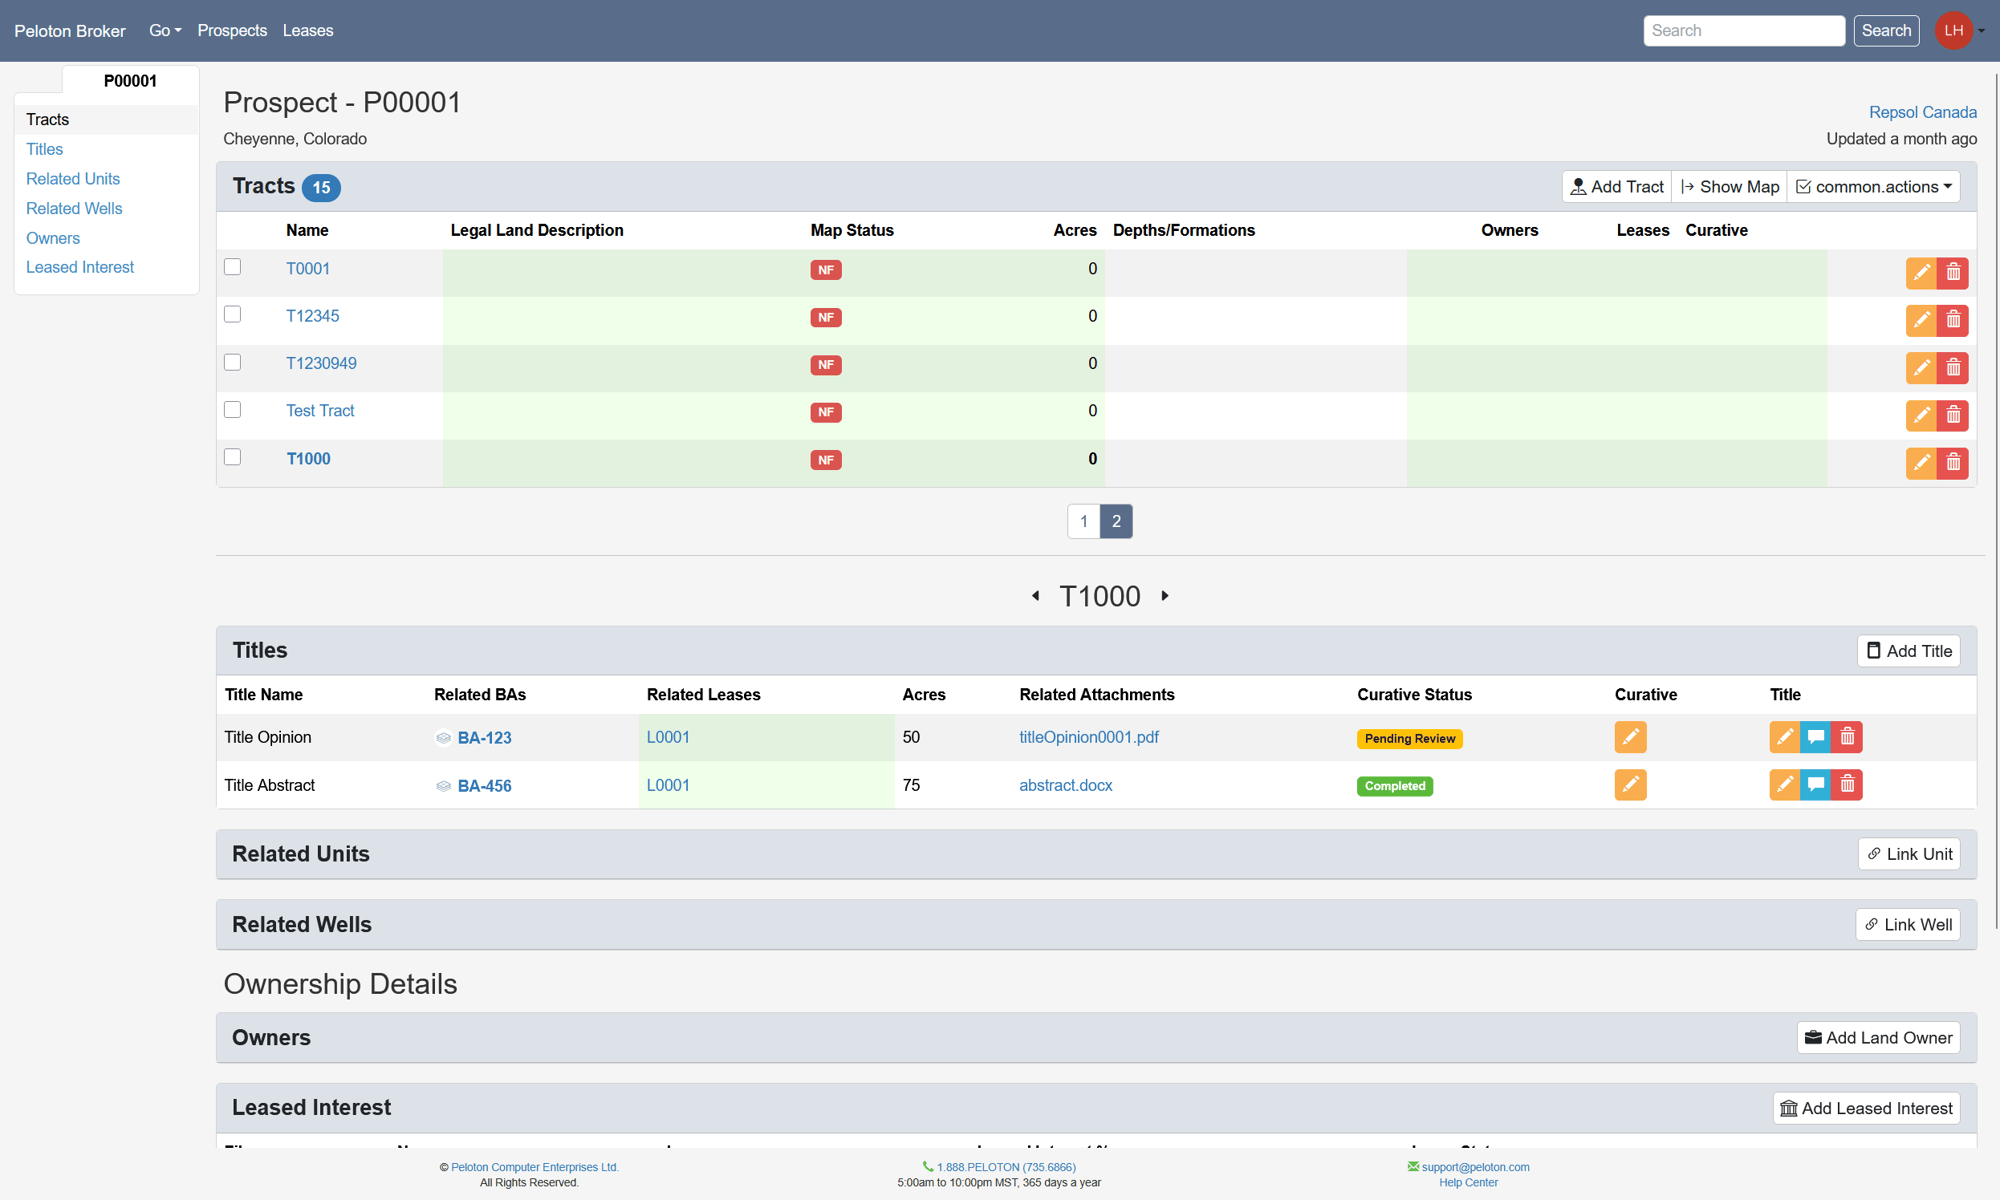Select the T1230949 tract checkbox
The width and height of the screenshot is (2000, 1200).
coord(233,362)
